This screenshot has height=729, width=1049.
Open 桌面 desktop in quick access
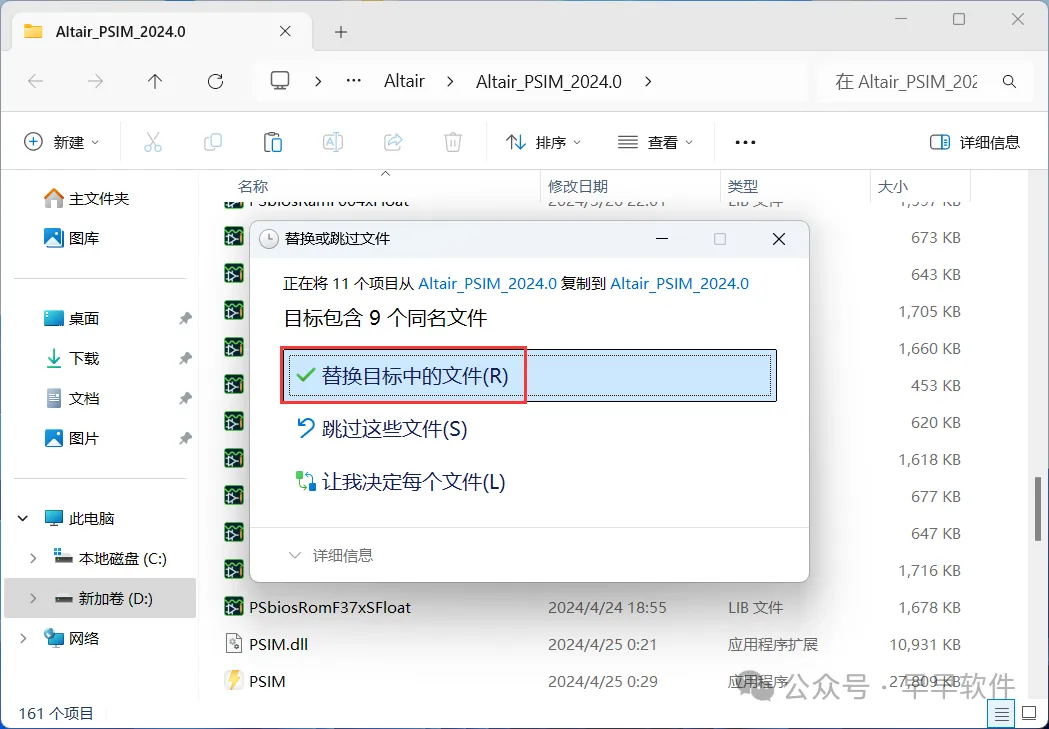coord(72,318)
